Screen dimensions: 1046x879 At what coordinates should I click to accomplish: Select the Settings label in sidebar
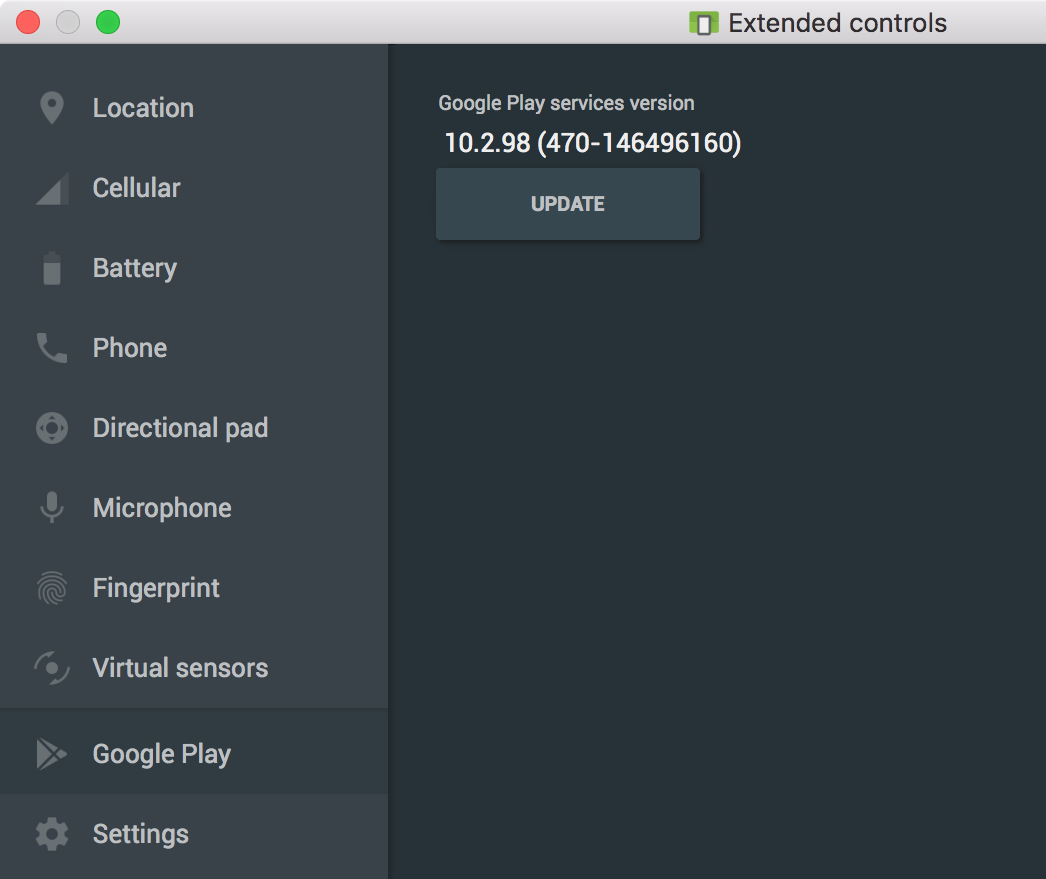click(141, 834)
